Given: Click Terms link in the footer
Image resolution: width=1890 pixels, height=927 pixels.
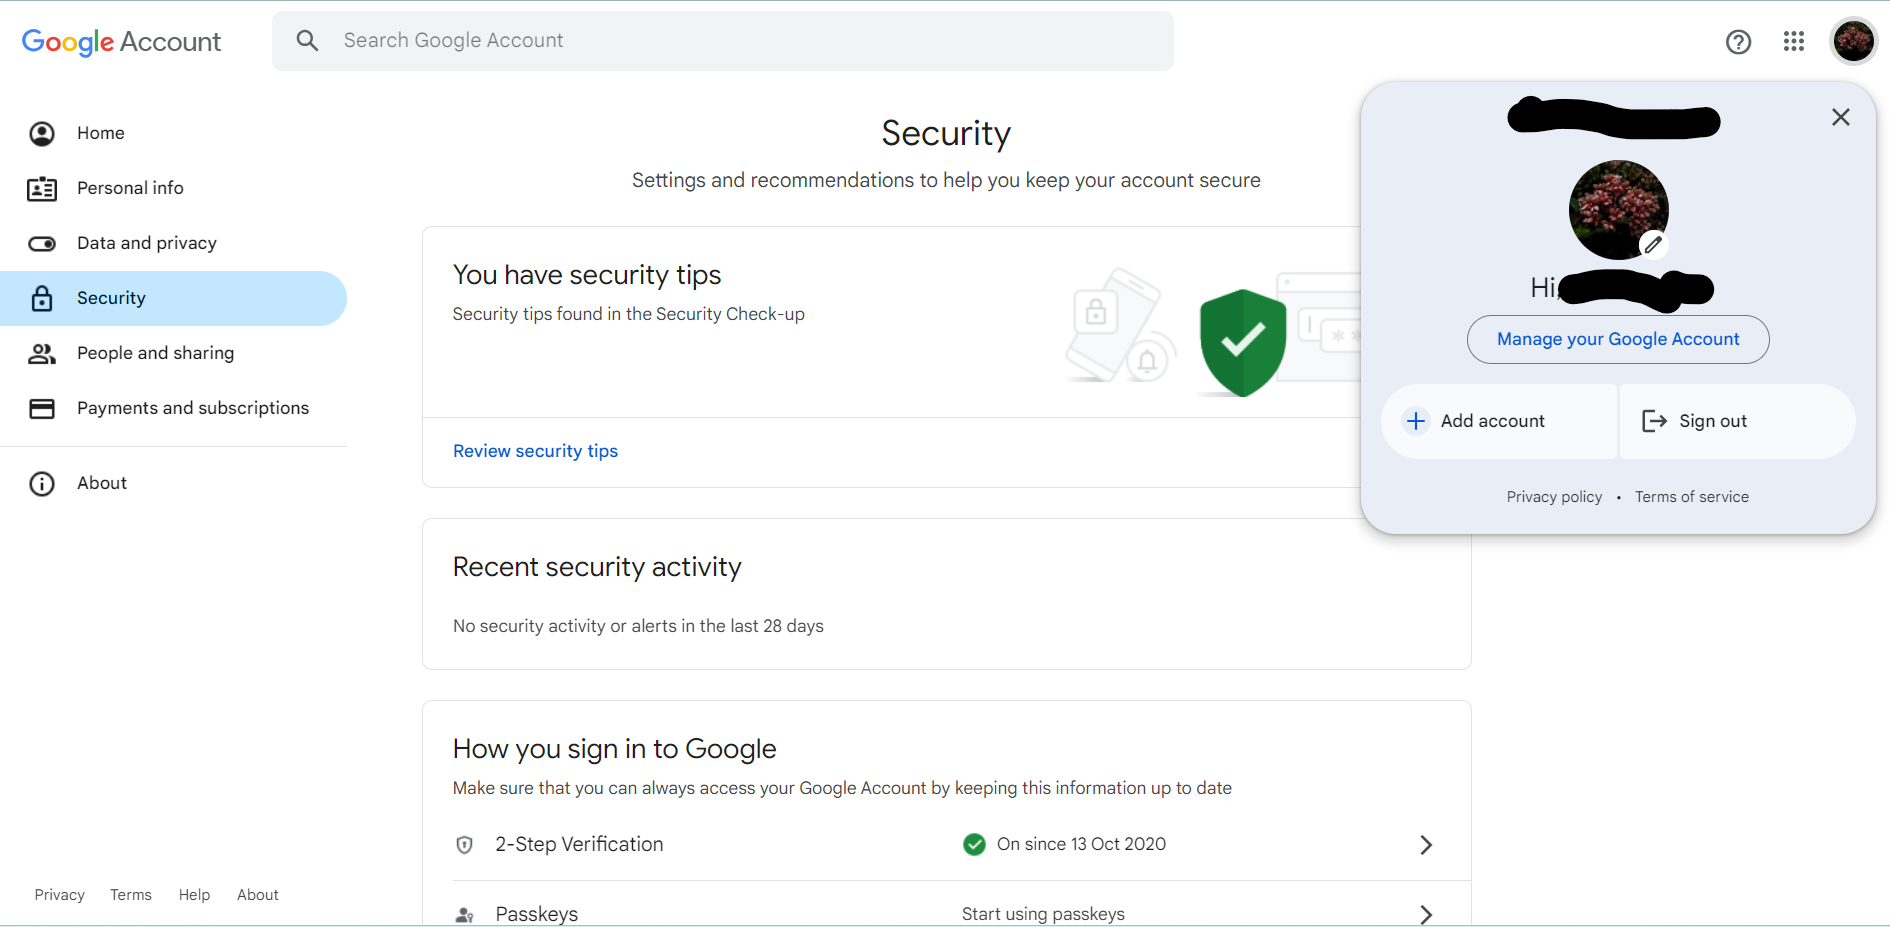Looking at the screenshot, I should click(131, 895).
